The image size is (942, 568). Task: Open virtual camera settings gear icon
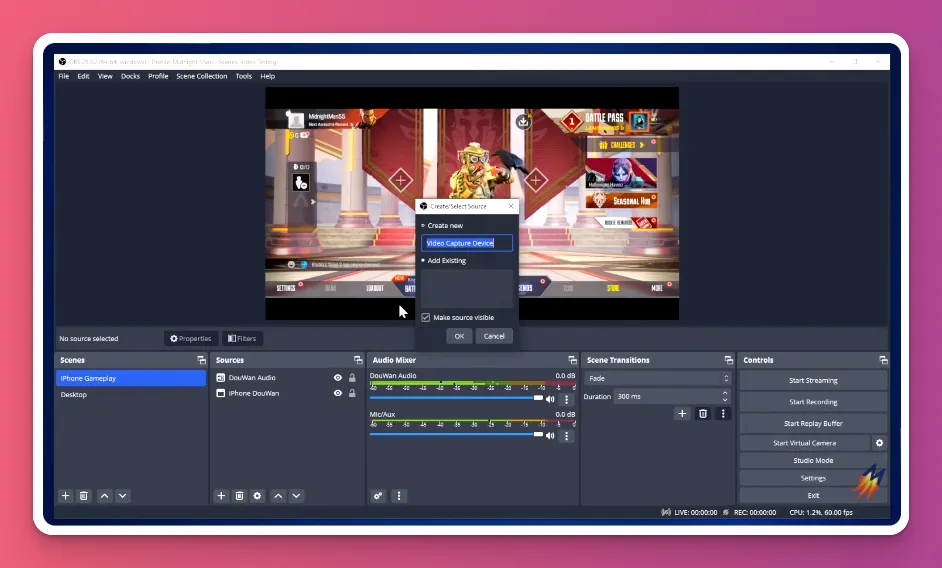pos(879,443)
